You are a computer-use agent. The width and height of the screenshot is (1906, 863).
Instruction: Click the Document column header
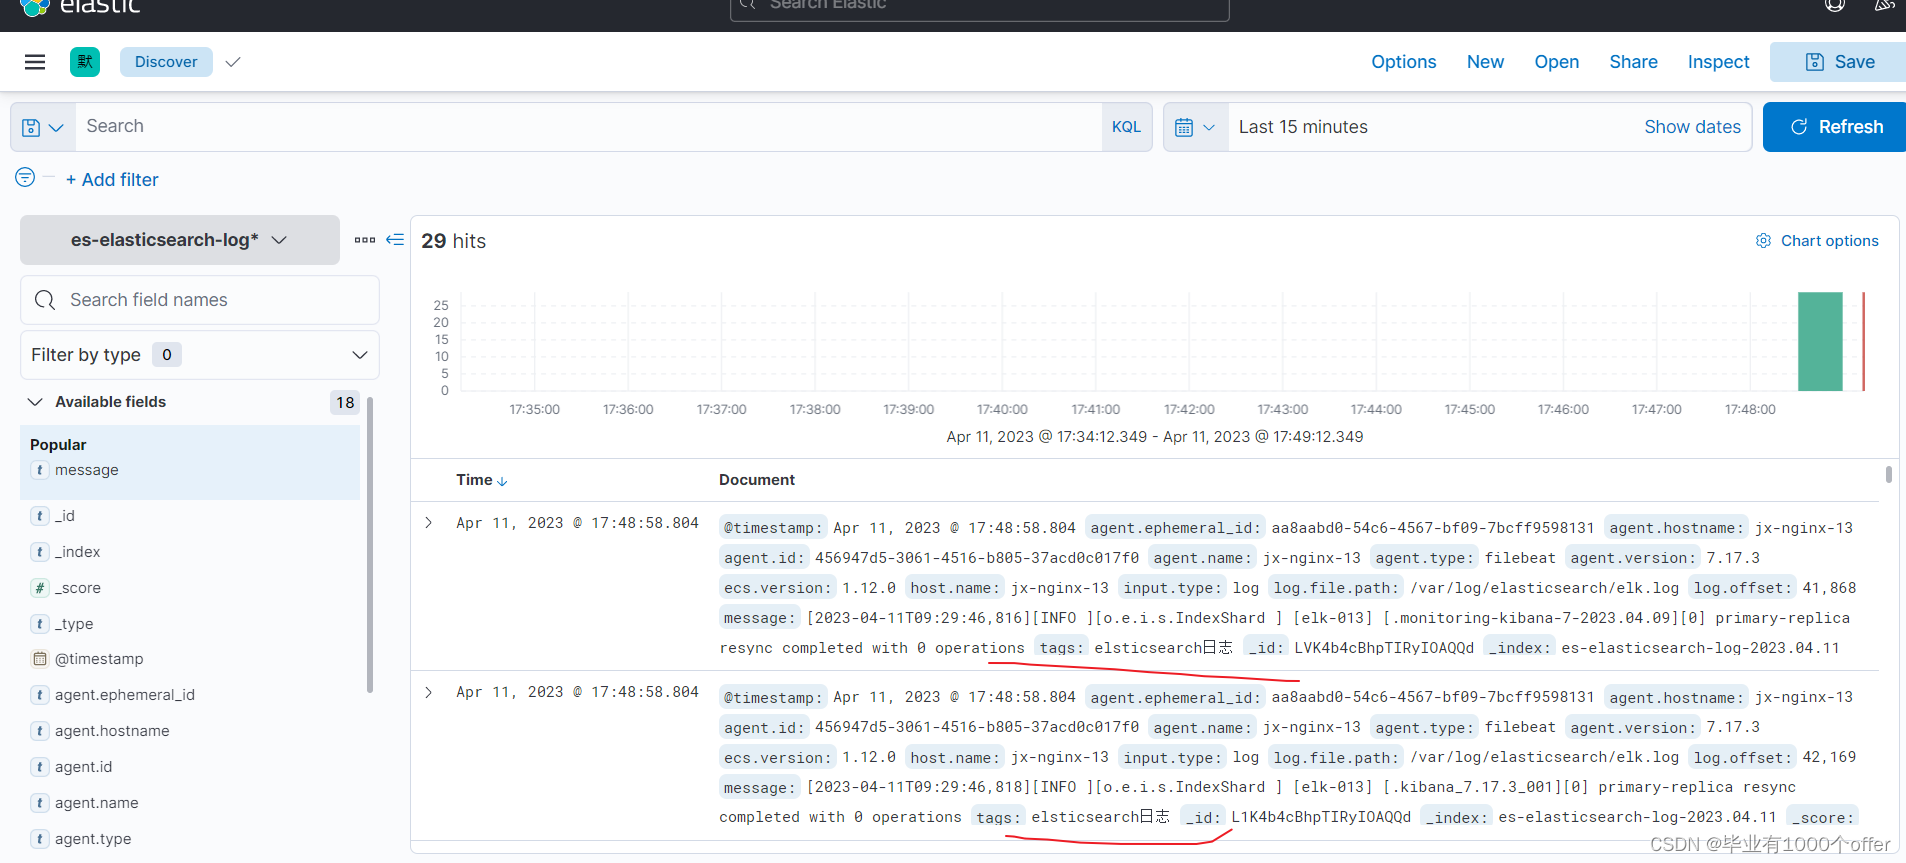757,480
